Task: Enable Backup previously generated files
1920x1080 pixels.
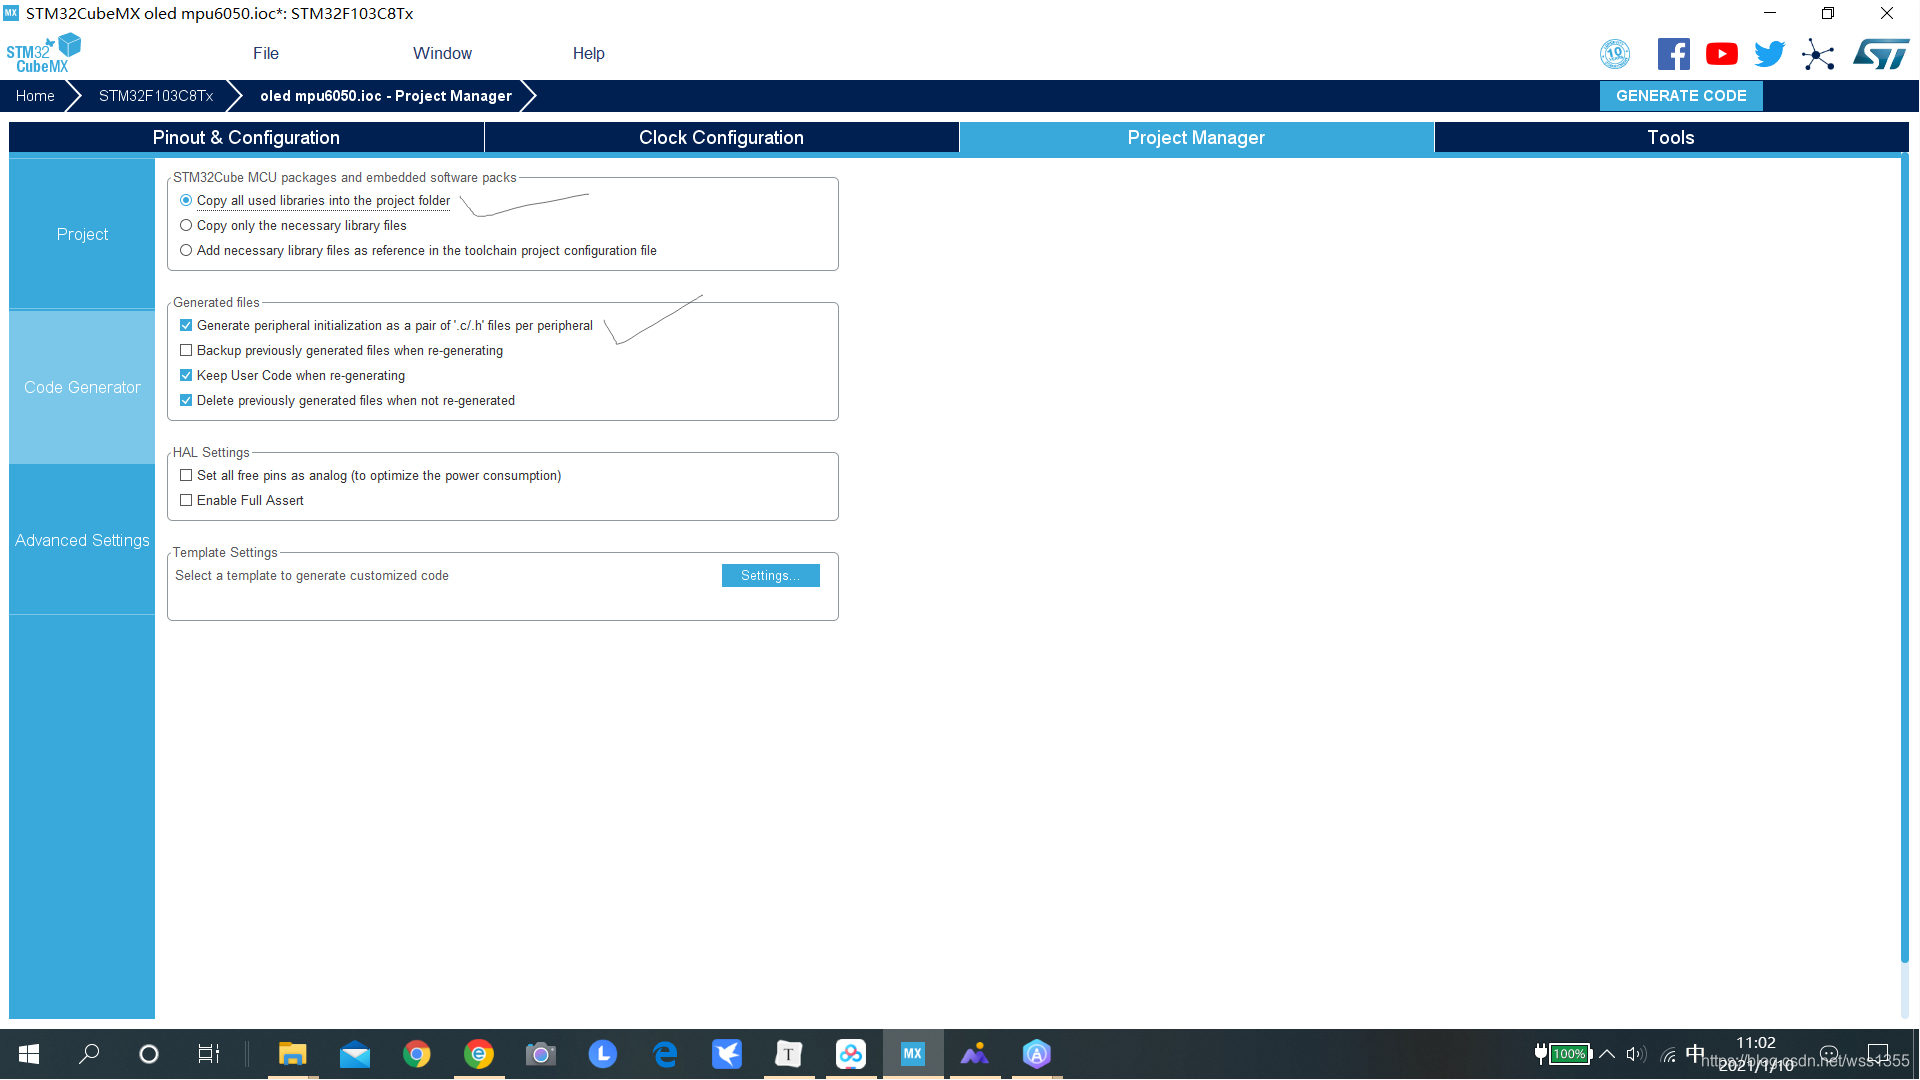Action: 187,349
